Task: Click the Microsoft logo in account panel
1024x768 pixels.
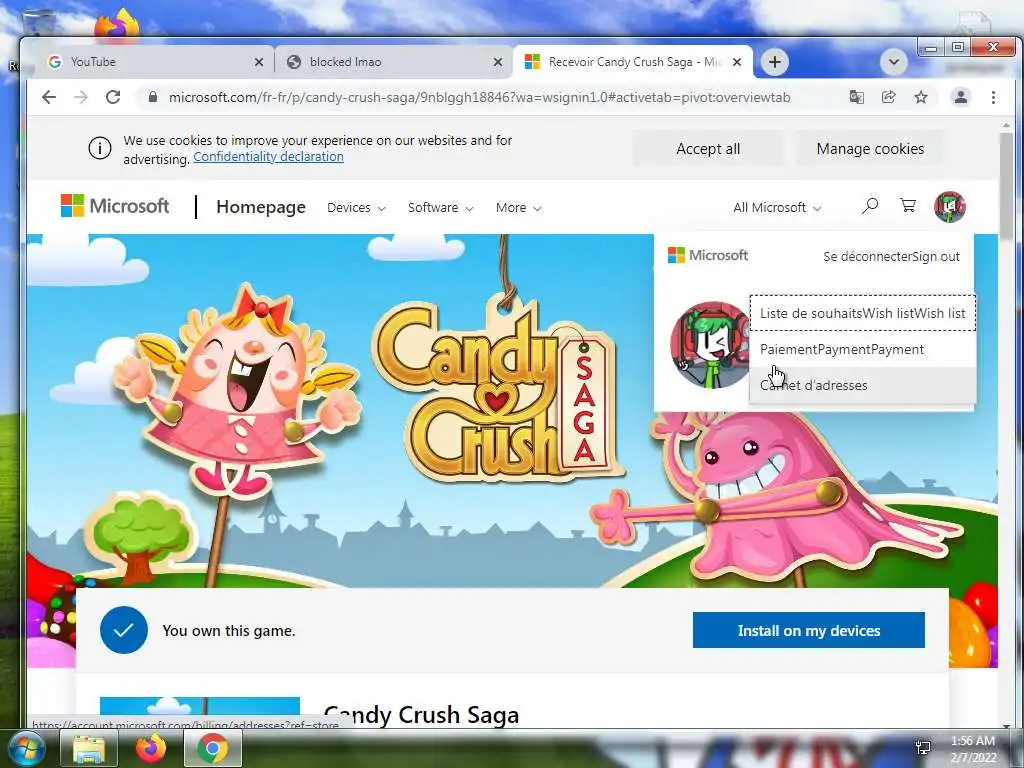Action: click(x=708, y=255)
